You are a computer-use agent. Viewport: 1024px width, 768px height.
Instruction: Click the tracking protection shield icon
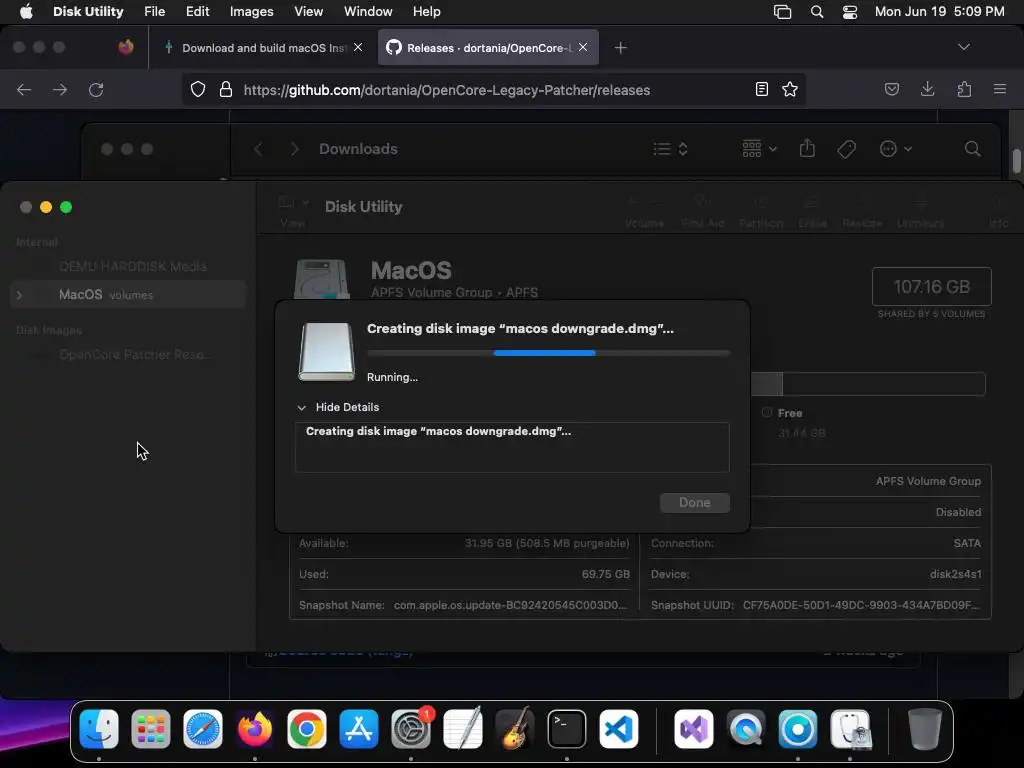click(x=198, y=89)
